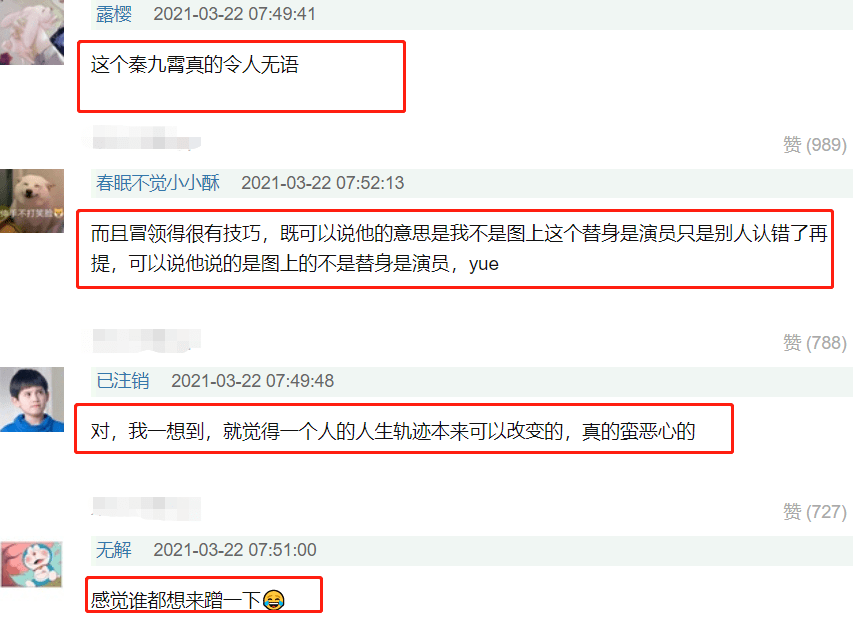
Task: Visit profile of user 无解
Action: click(114, 550)
